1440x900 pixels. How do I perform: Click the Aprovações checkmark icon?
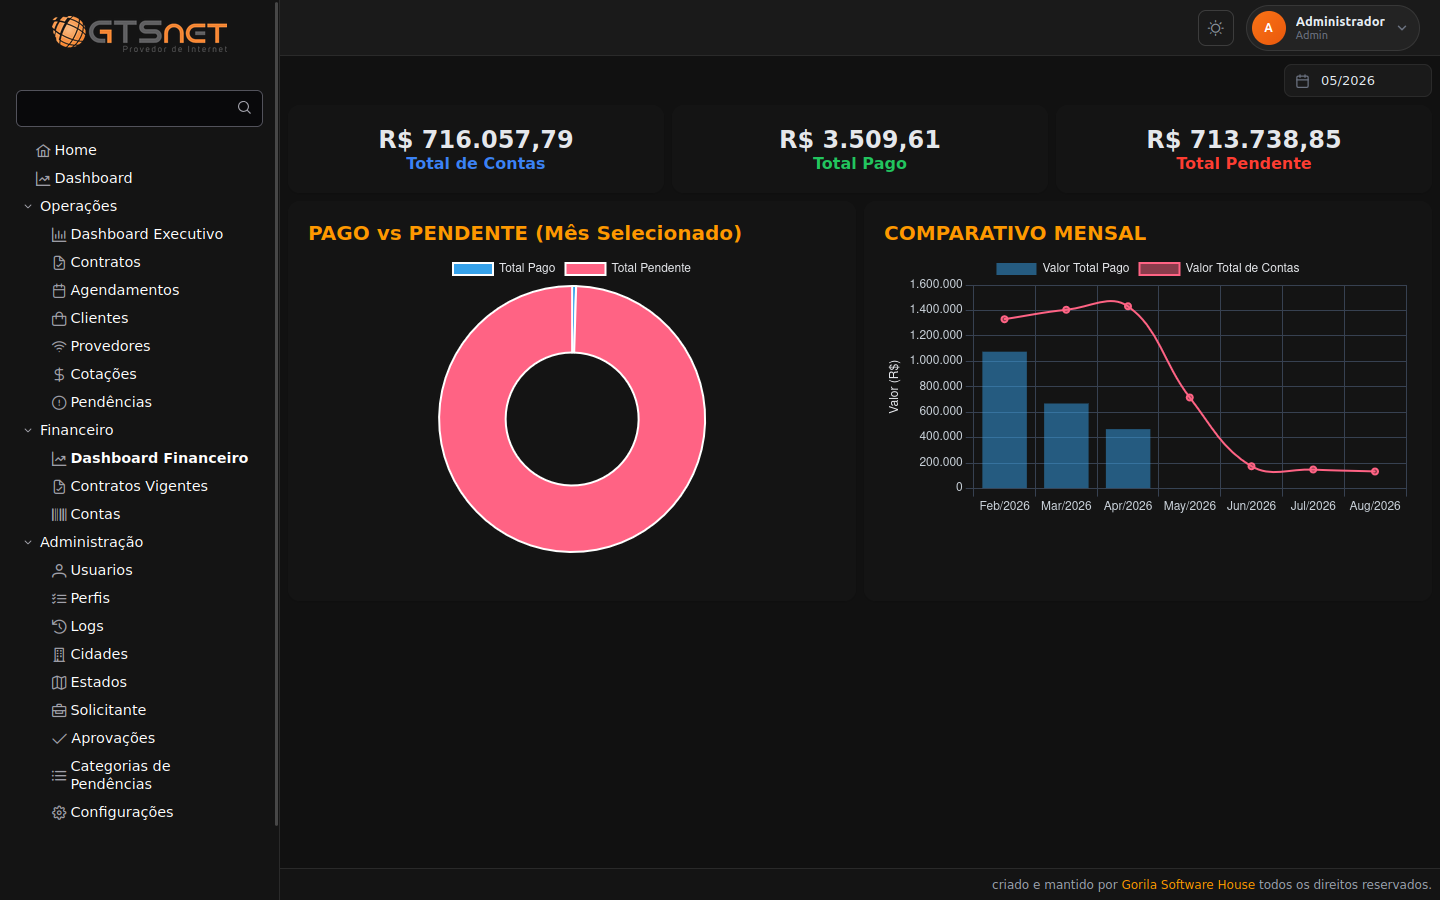coord(59,739)
